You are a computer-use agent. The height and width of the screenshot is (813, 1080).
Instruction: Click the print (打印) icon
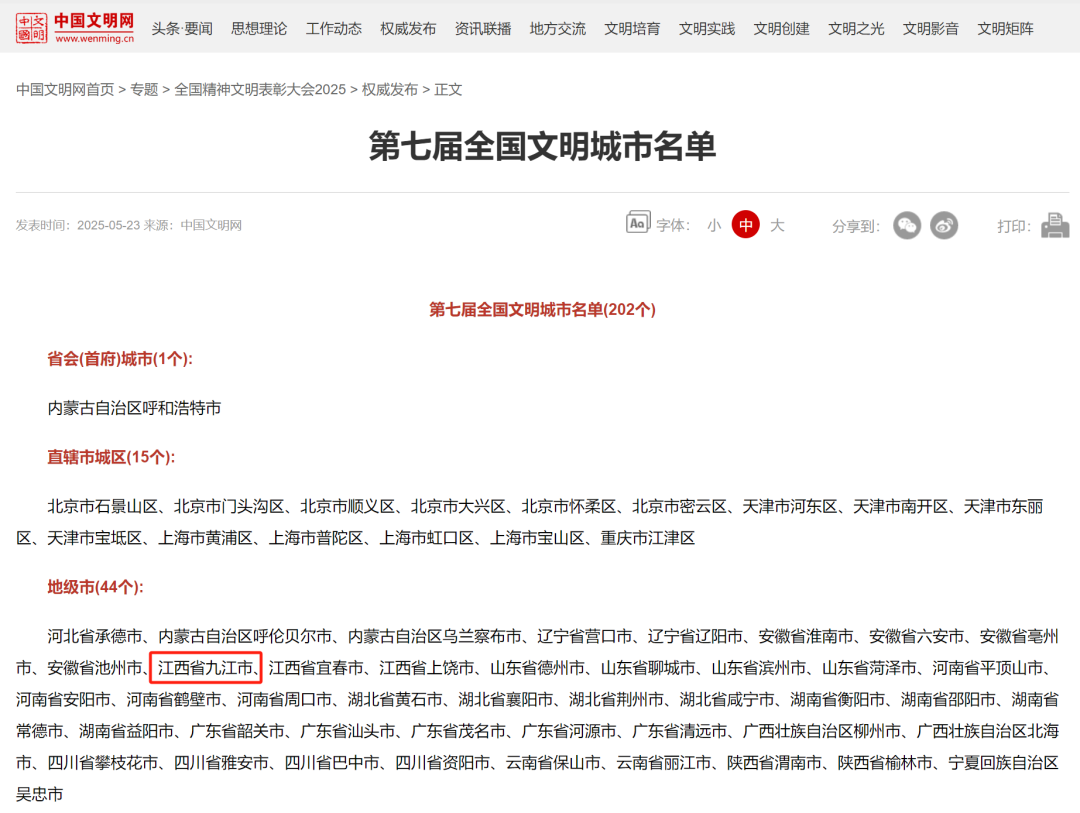pos(1055,224)
